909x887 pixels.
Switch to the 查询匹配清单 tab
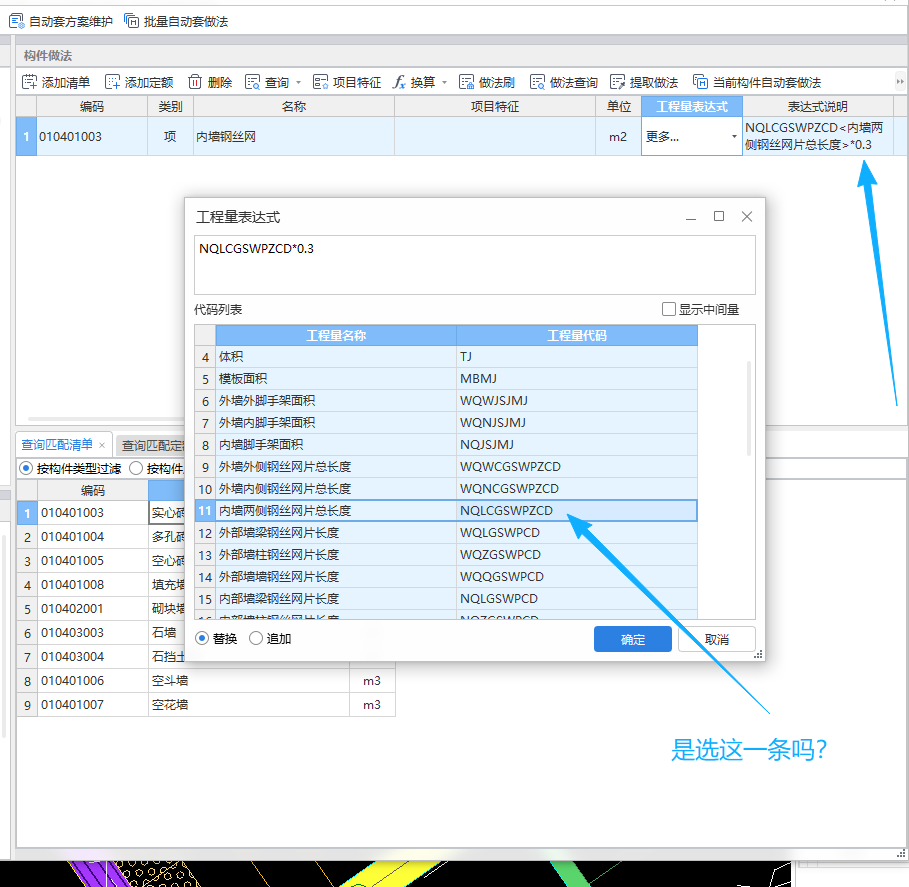pyautogui.click(x=57, y=445)
